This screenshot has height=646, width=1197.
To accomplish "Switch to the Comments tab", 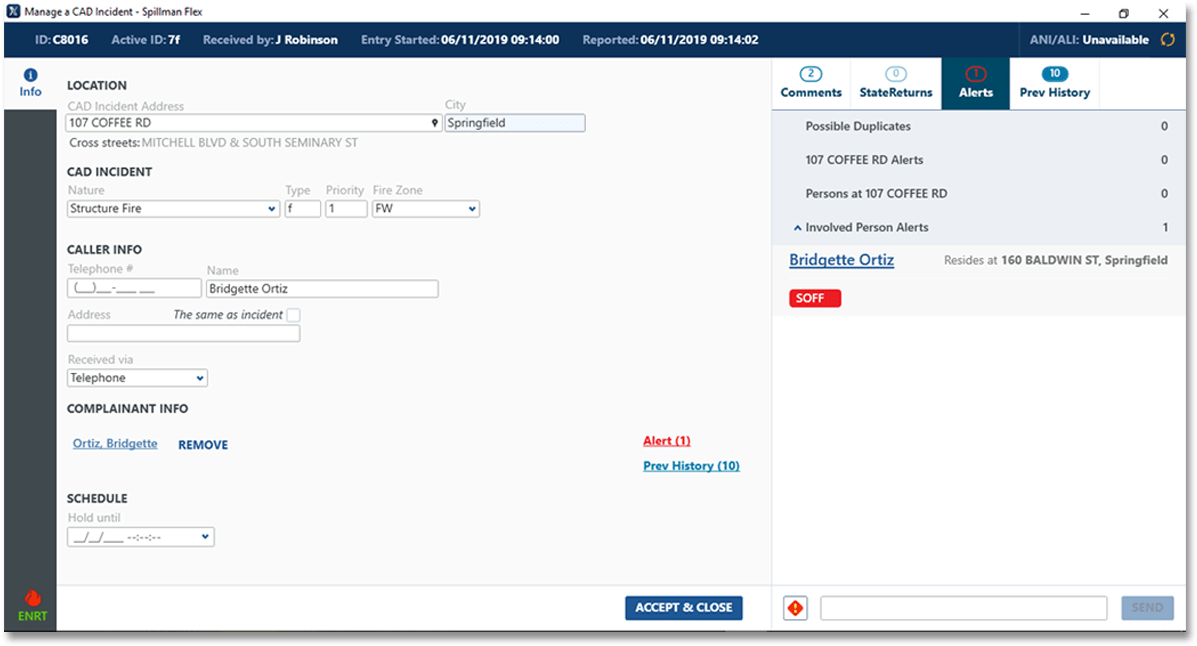I will [811, 83].
